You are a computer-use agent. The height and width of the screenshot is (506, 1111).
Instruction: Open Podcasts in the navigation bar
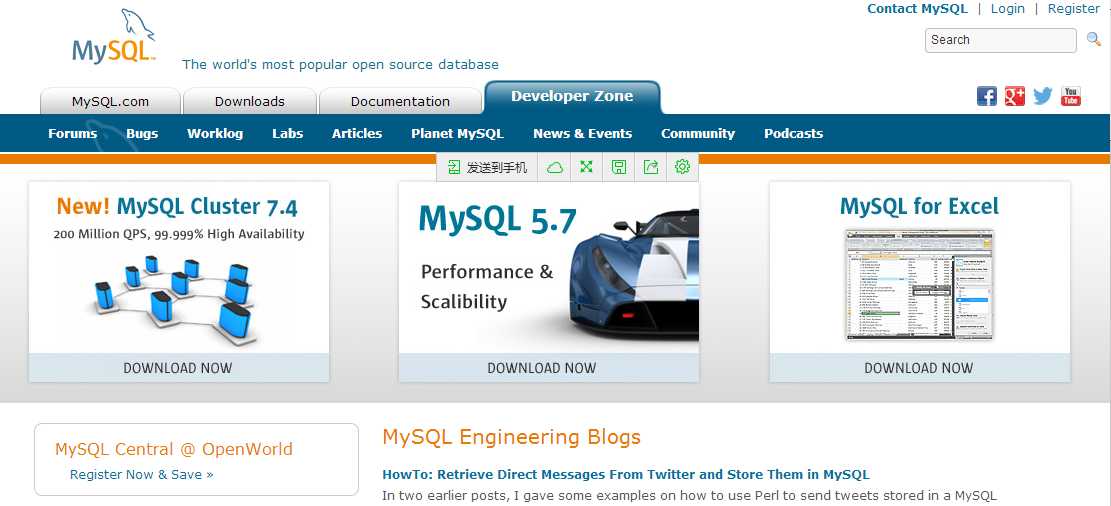[x=793, y=133]
